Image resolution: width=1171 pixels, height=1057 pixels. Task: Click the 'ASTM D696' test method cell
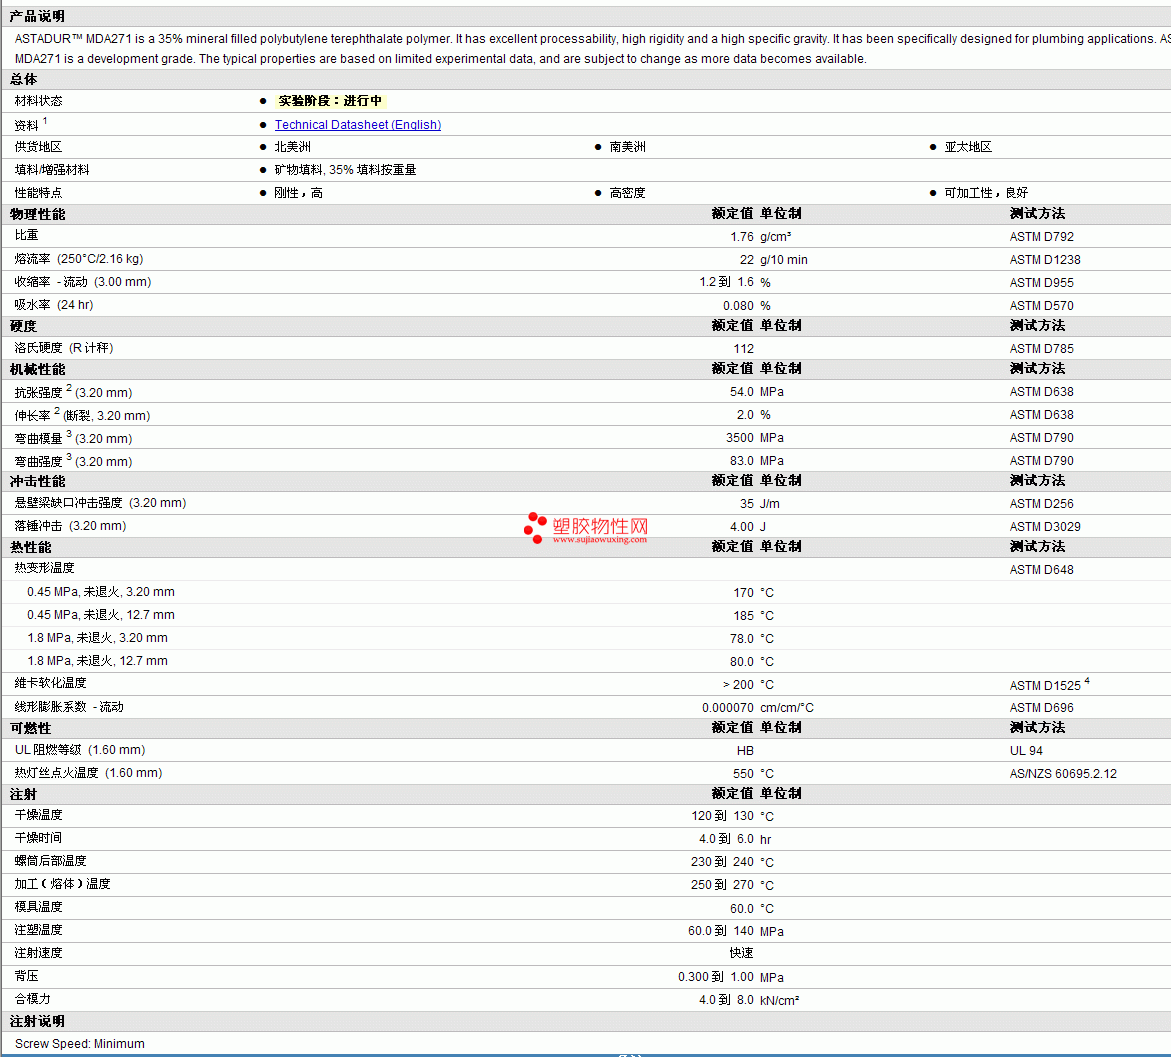click(x=1041, y=708)
